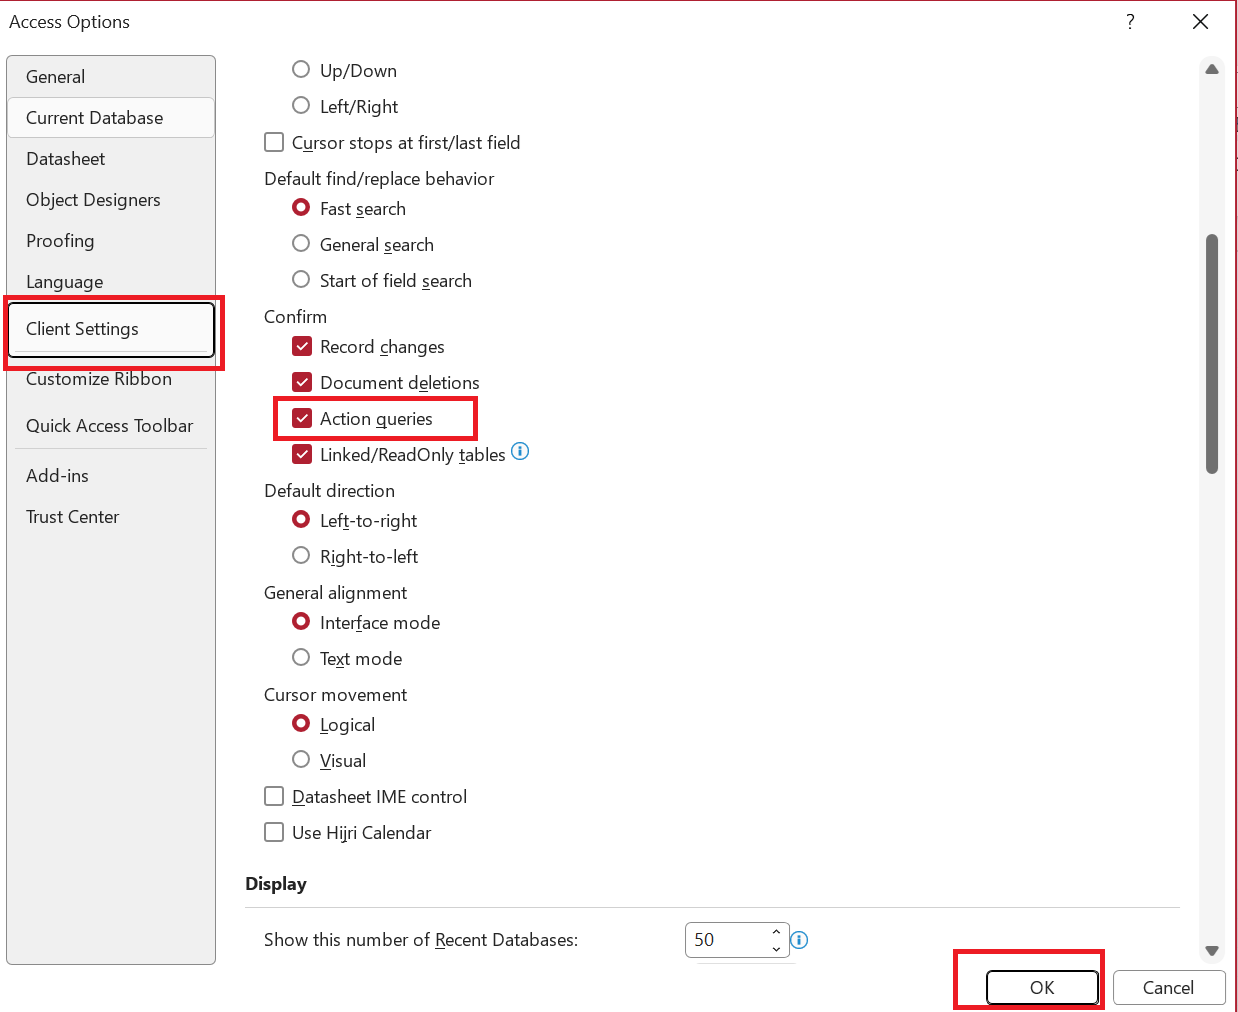Image resolution: width=1238 pixels, height=1012 pixels.
Task: Select Object Designers category
Action: tap(111, 200)
